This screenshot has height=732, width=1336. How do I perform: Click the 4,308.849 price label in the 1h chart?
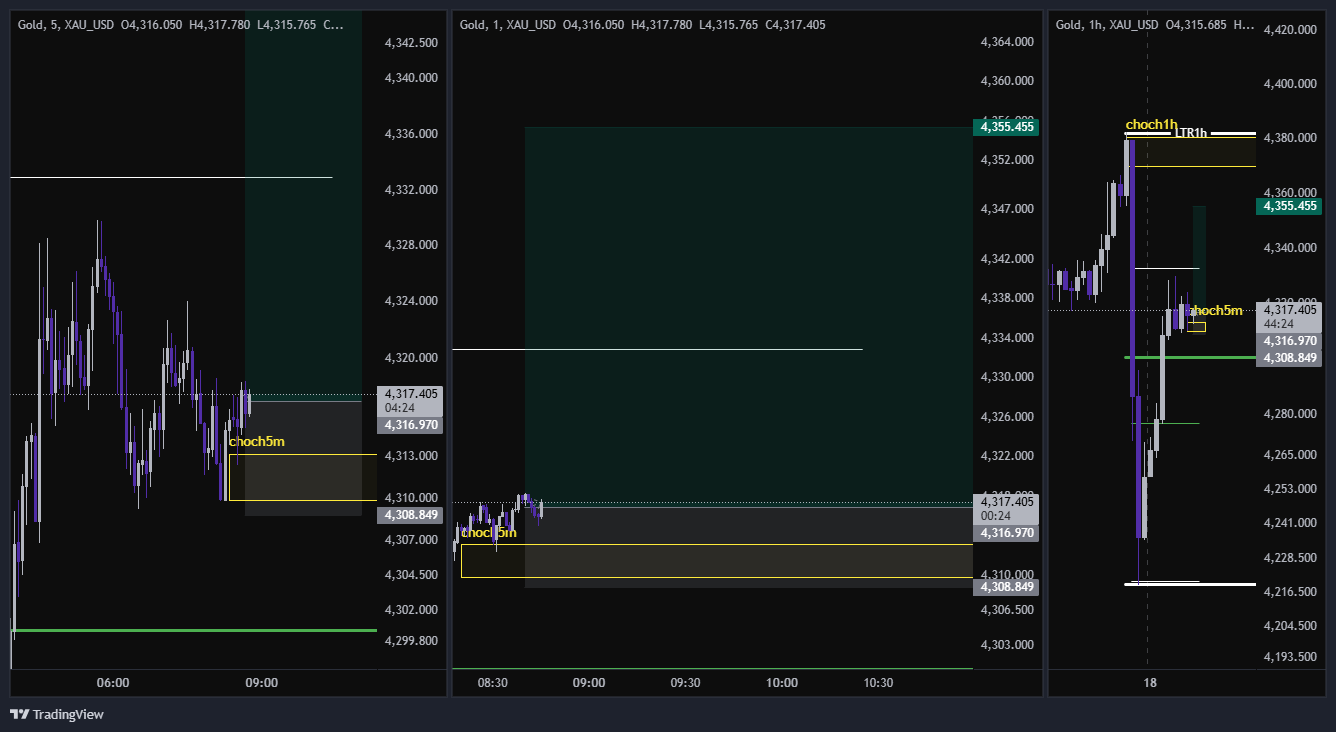[1289, 357]
